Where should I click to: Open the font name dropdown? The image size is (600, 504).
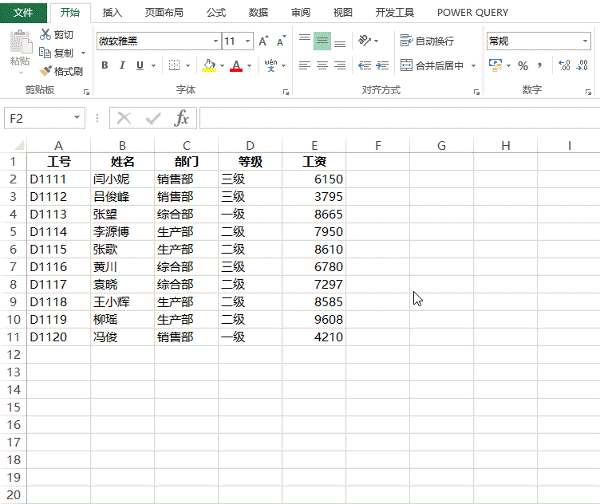click(216, 41)
